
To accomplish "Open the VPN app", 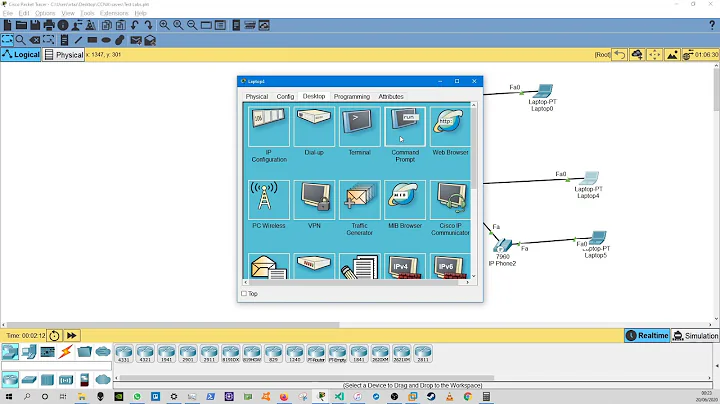I will coord(314,200).
